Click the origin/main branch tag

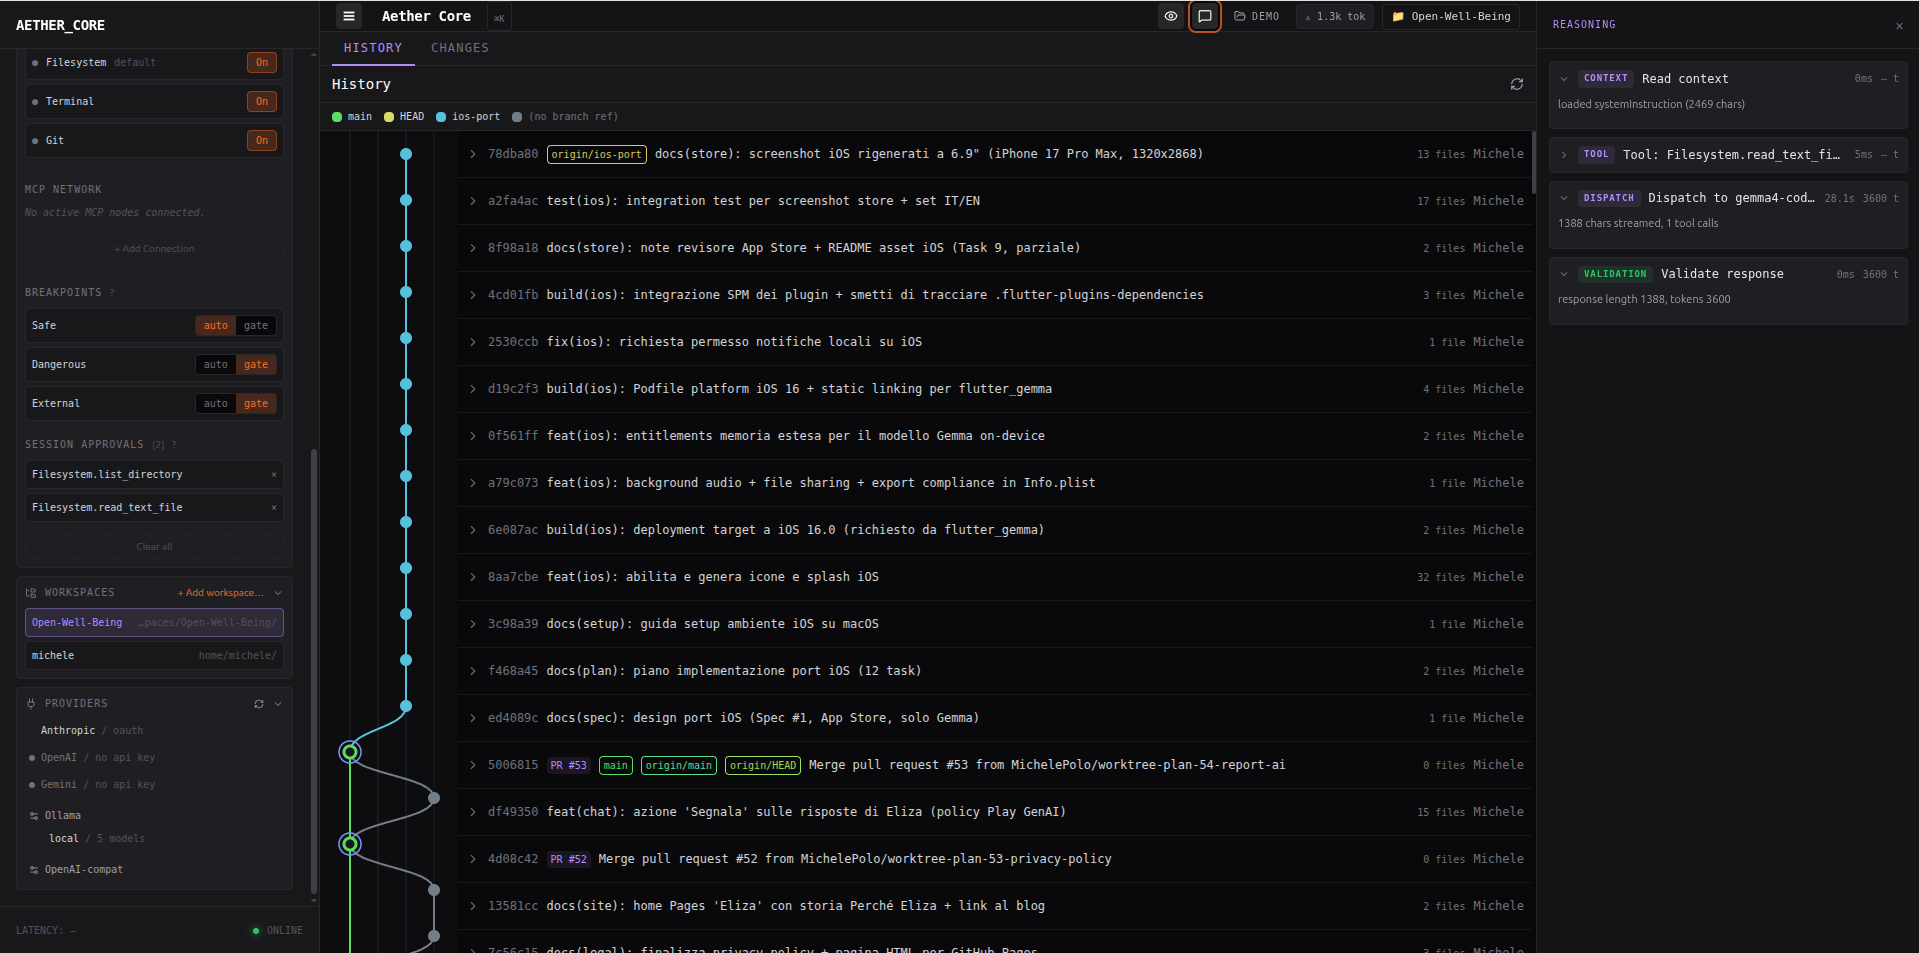(679, 766)
